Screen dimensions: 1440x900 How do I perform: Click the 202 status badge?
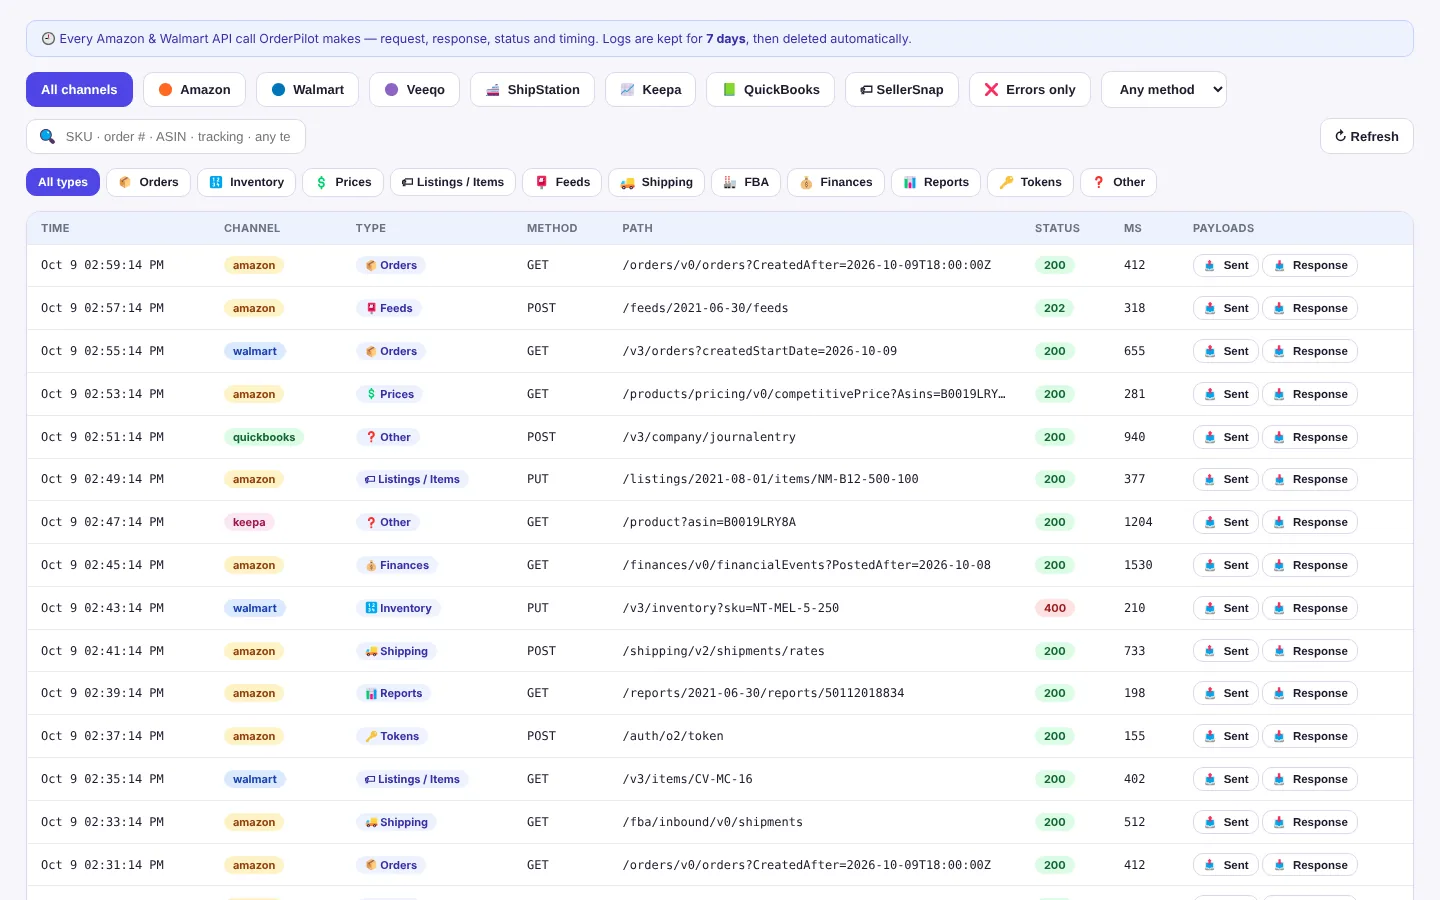1055,308
